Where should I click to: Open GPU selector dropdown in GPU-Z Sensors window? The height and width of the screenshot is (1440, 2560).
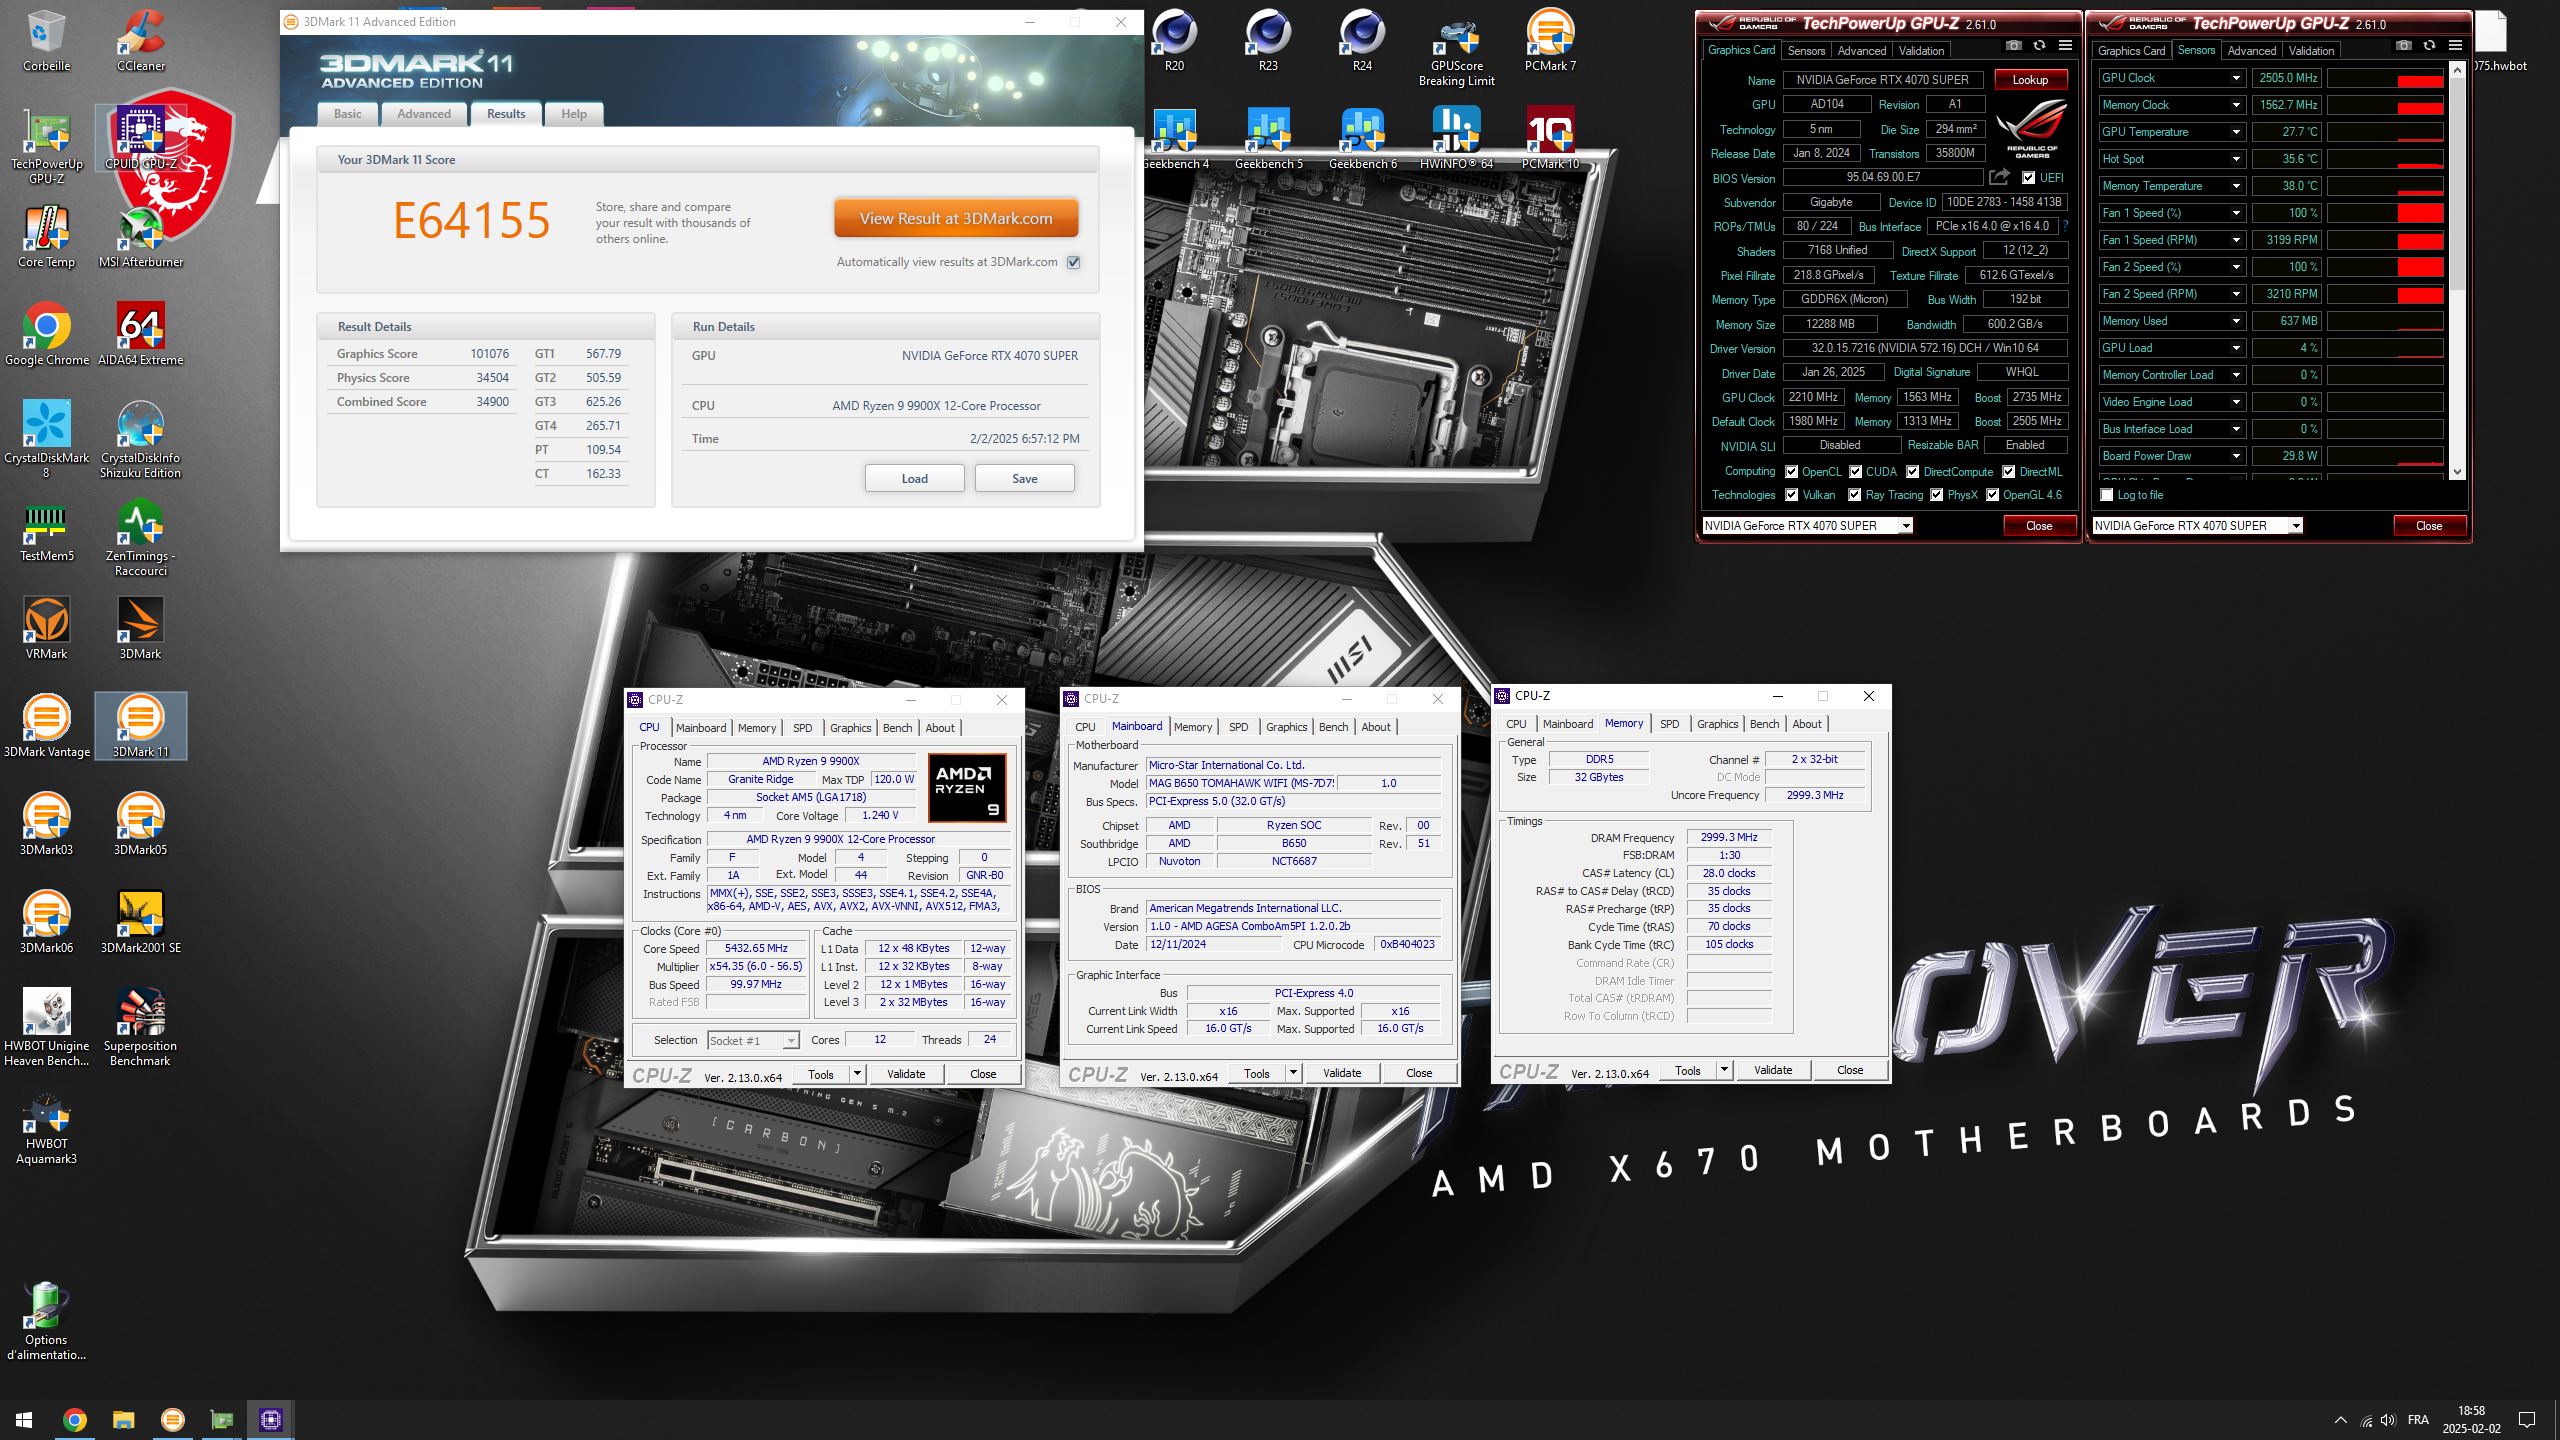pos(2296,526)
